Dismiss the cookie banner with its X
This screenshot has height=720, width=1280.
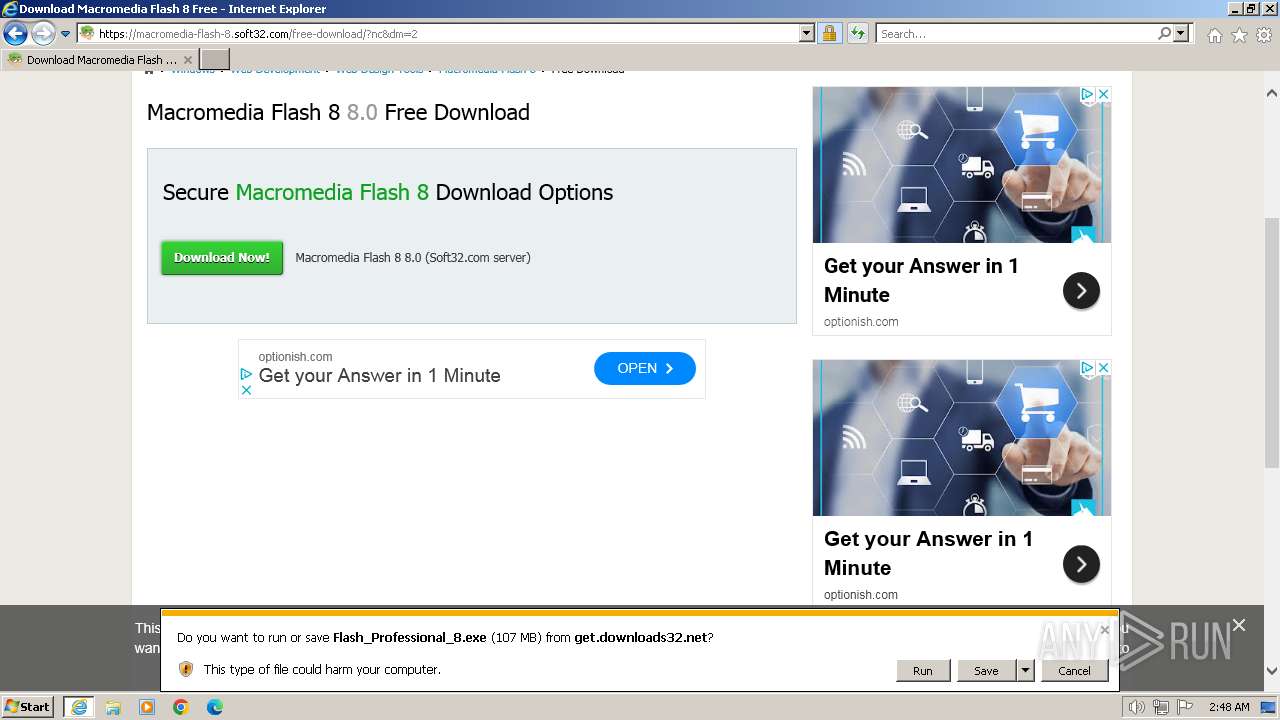(1239, 625)
